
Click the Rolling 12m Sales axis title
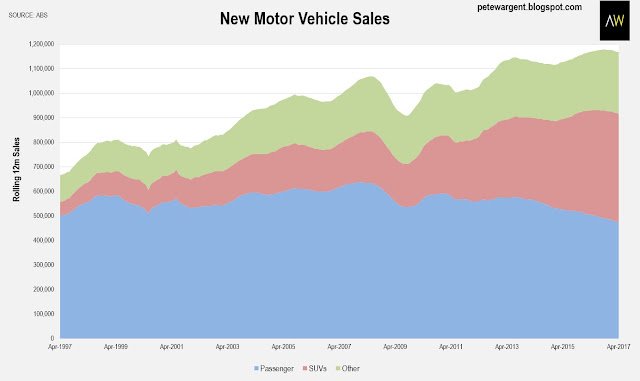coord(16,169)
